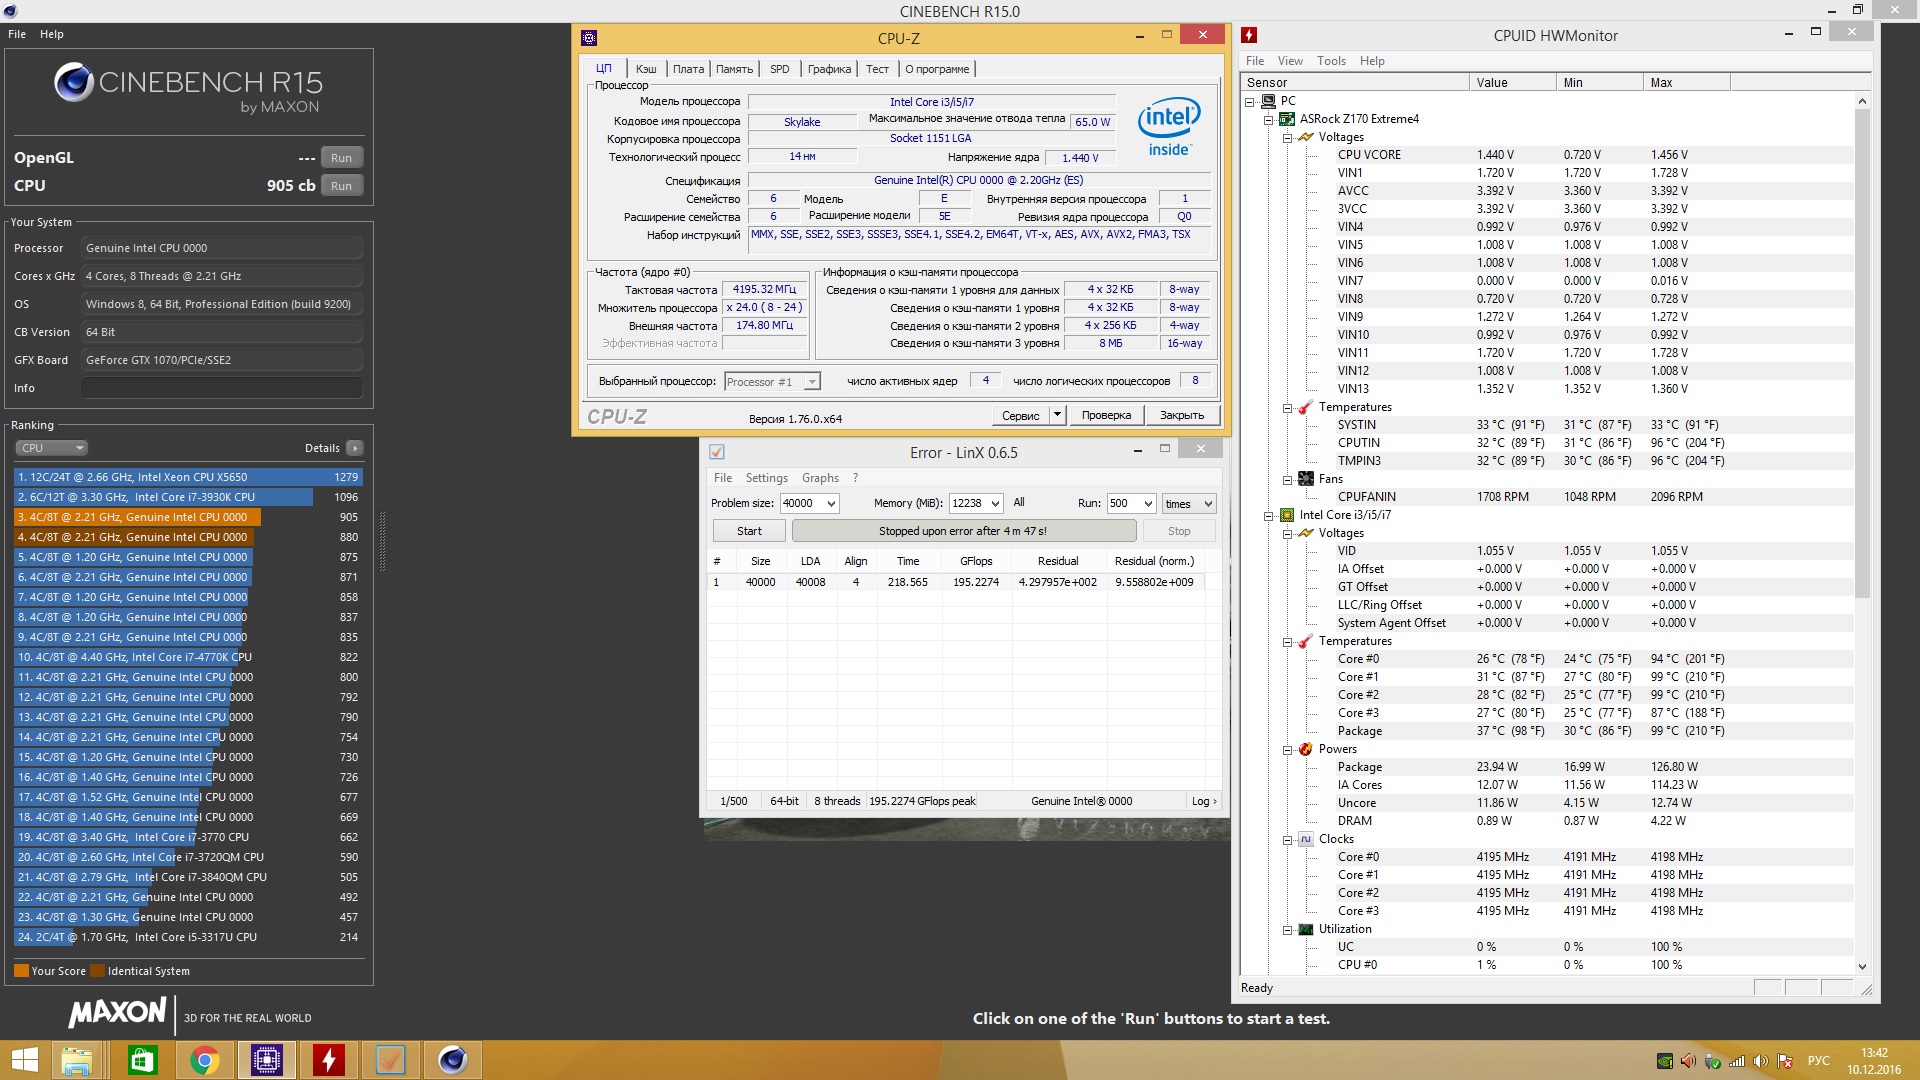Screen dimensions: 1920x1080
Task: Open File Explorer from the taskbar
Action: (77, 1060)
